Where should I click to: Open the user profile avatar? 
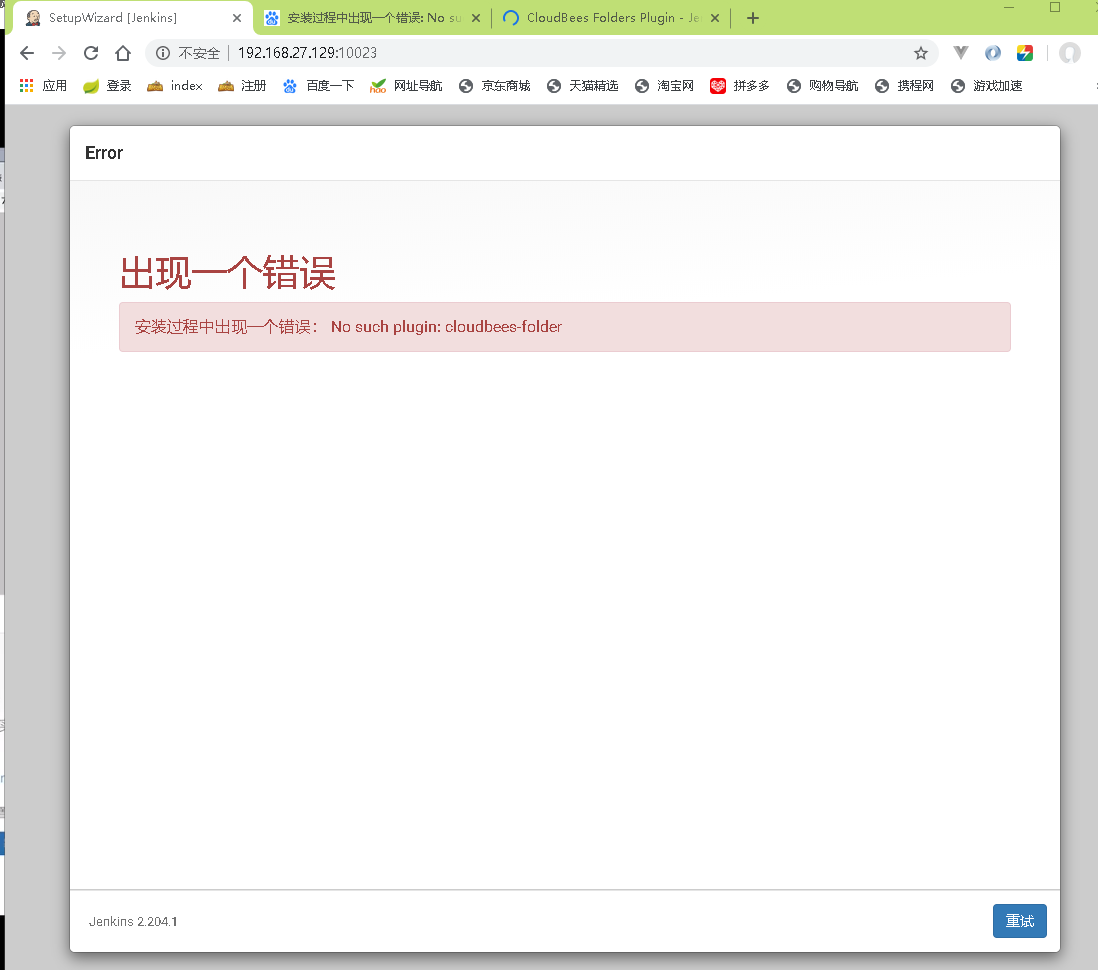[x=1069, y=53]
